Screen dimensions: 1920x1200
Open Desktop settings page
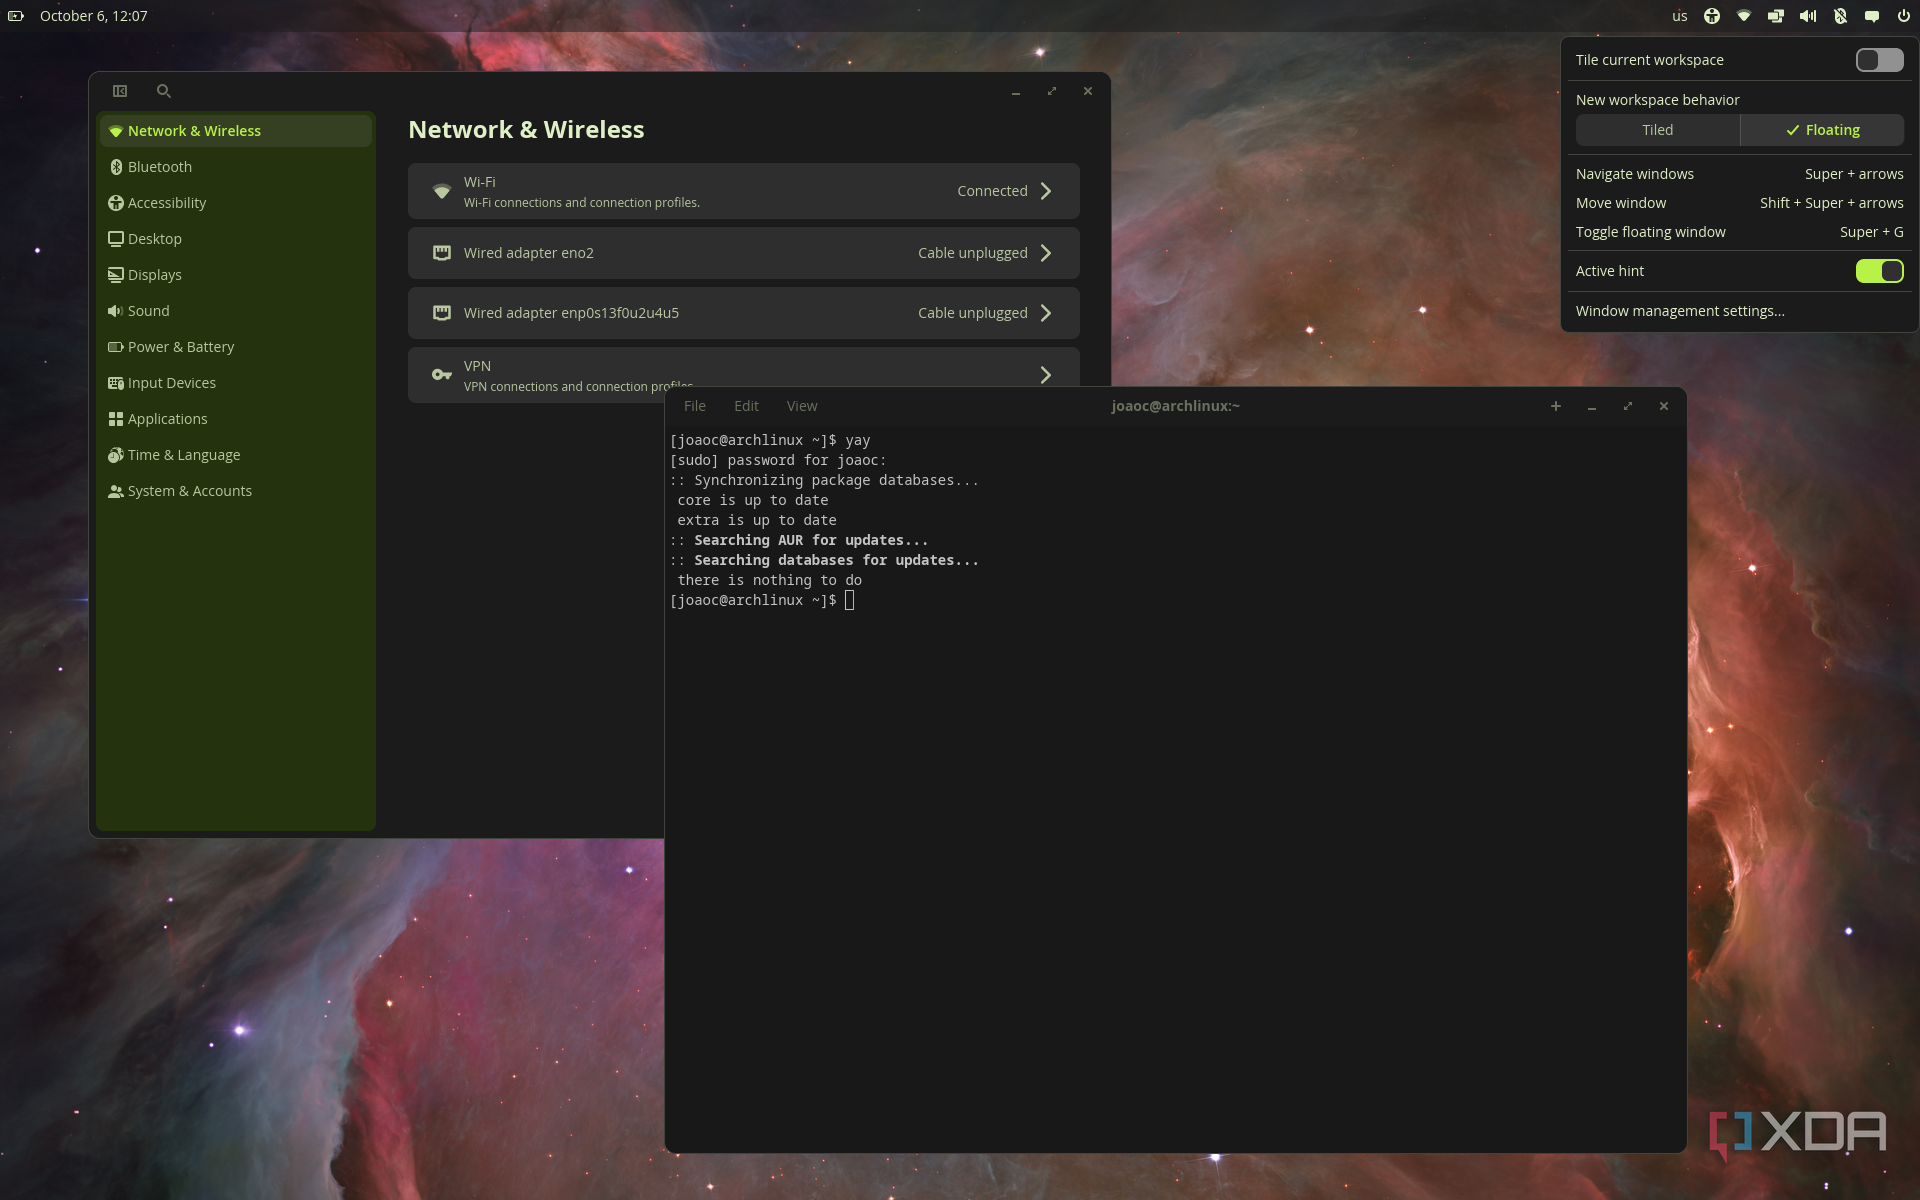pyautogui.click(x=236, y=239)
